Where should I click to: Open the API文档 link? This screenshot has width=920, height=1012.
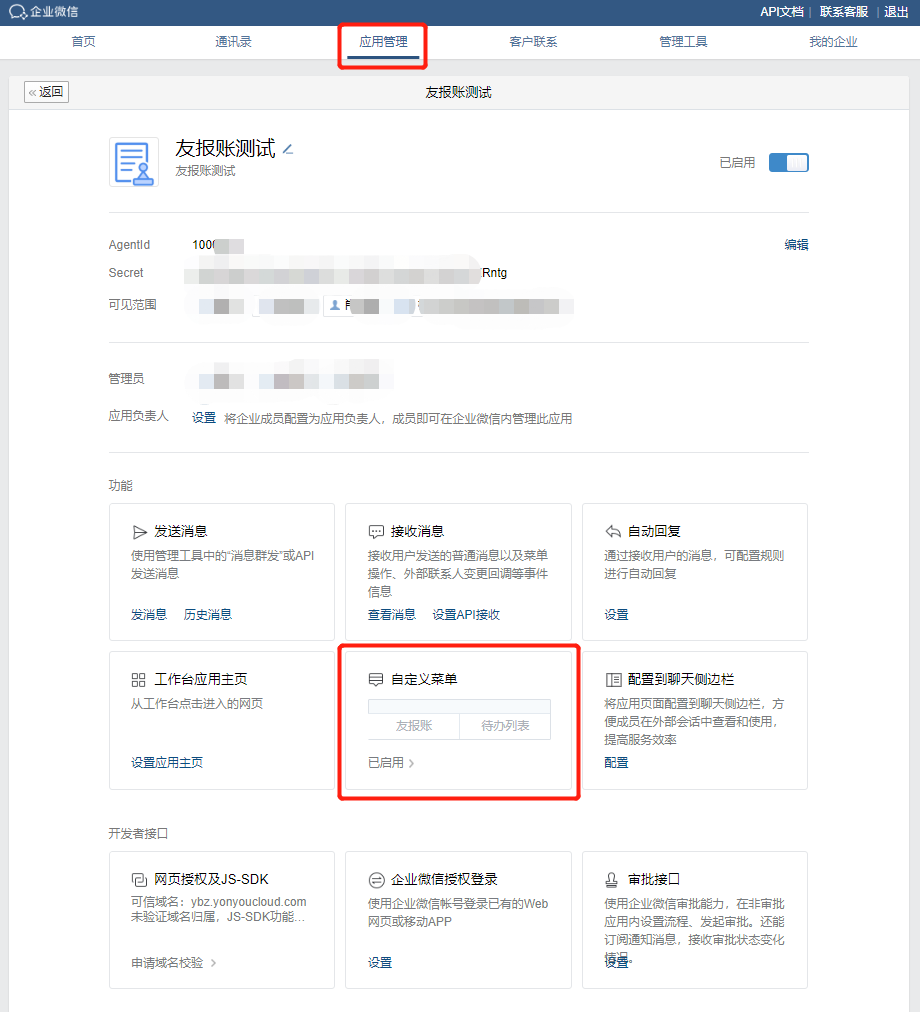[782, 12]
